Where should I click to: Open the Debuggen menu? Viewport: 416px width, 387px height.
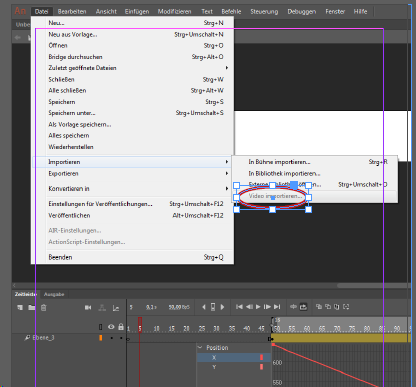pos(302,12)
